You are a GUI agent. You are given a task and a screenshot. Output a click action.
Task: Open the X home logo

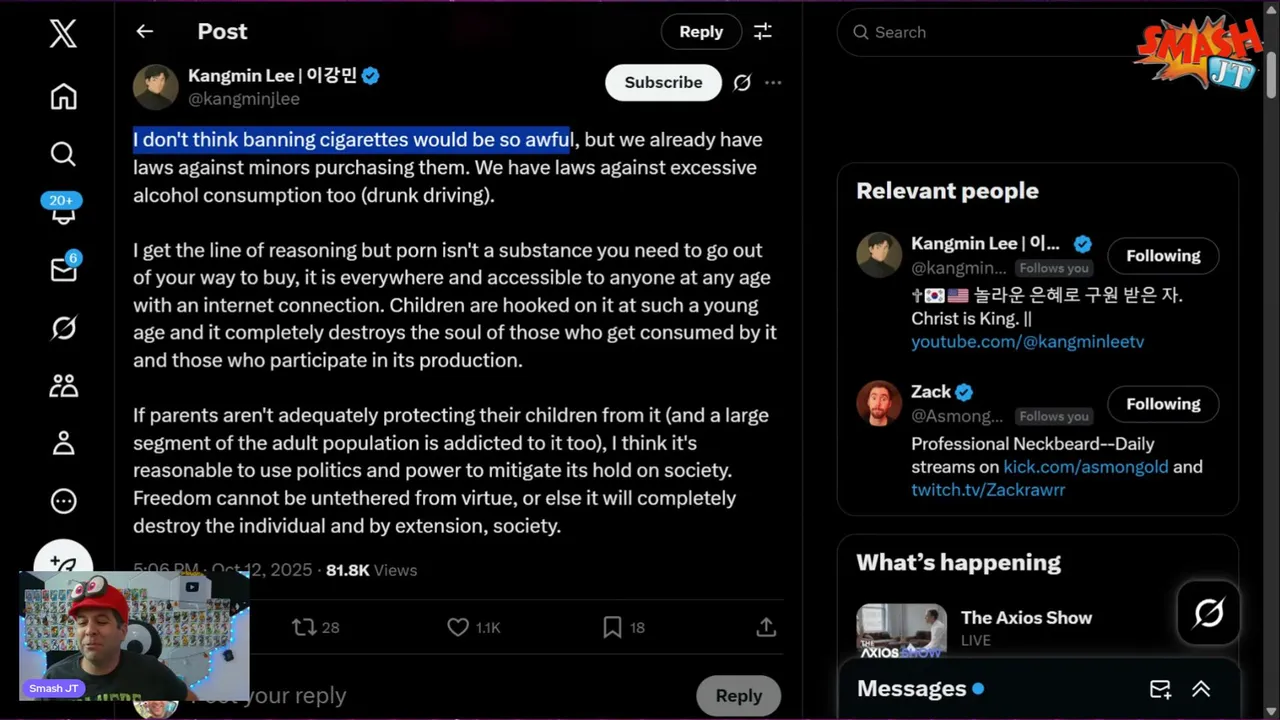coord(63,34)
